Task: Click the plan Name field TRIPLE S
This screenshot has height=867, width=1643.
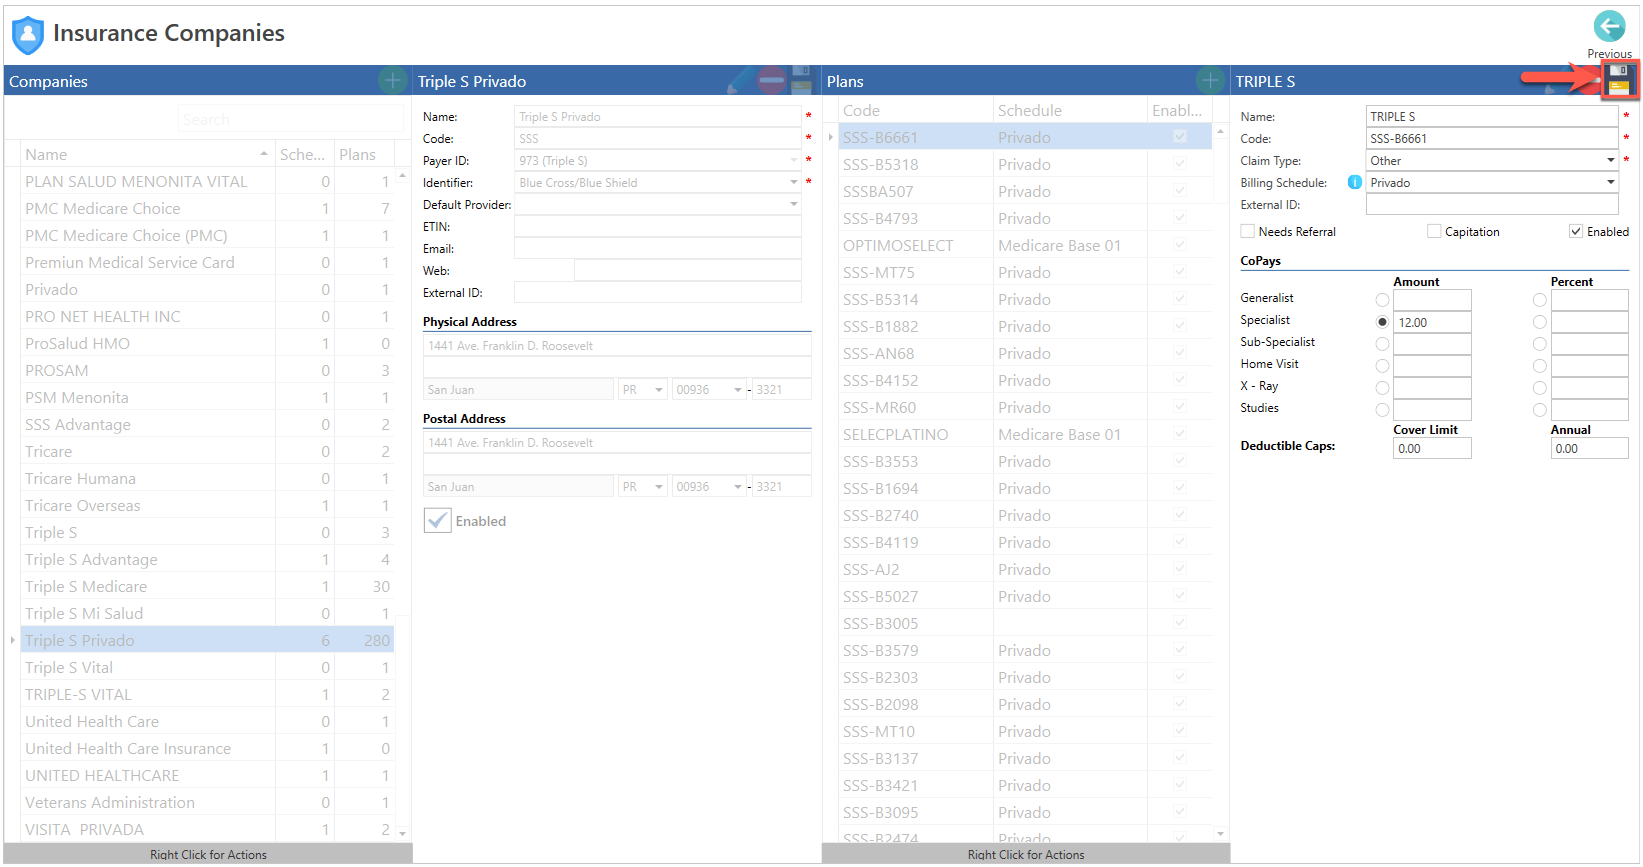Action: pos(1491,116)
